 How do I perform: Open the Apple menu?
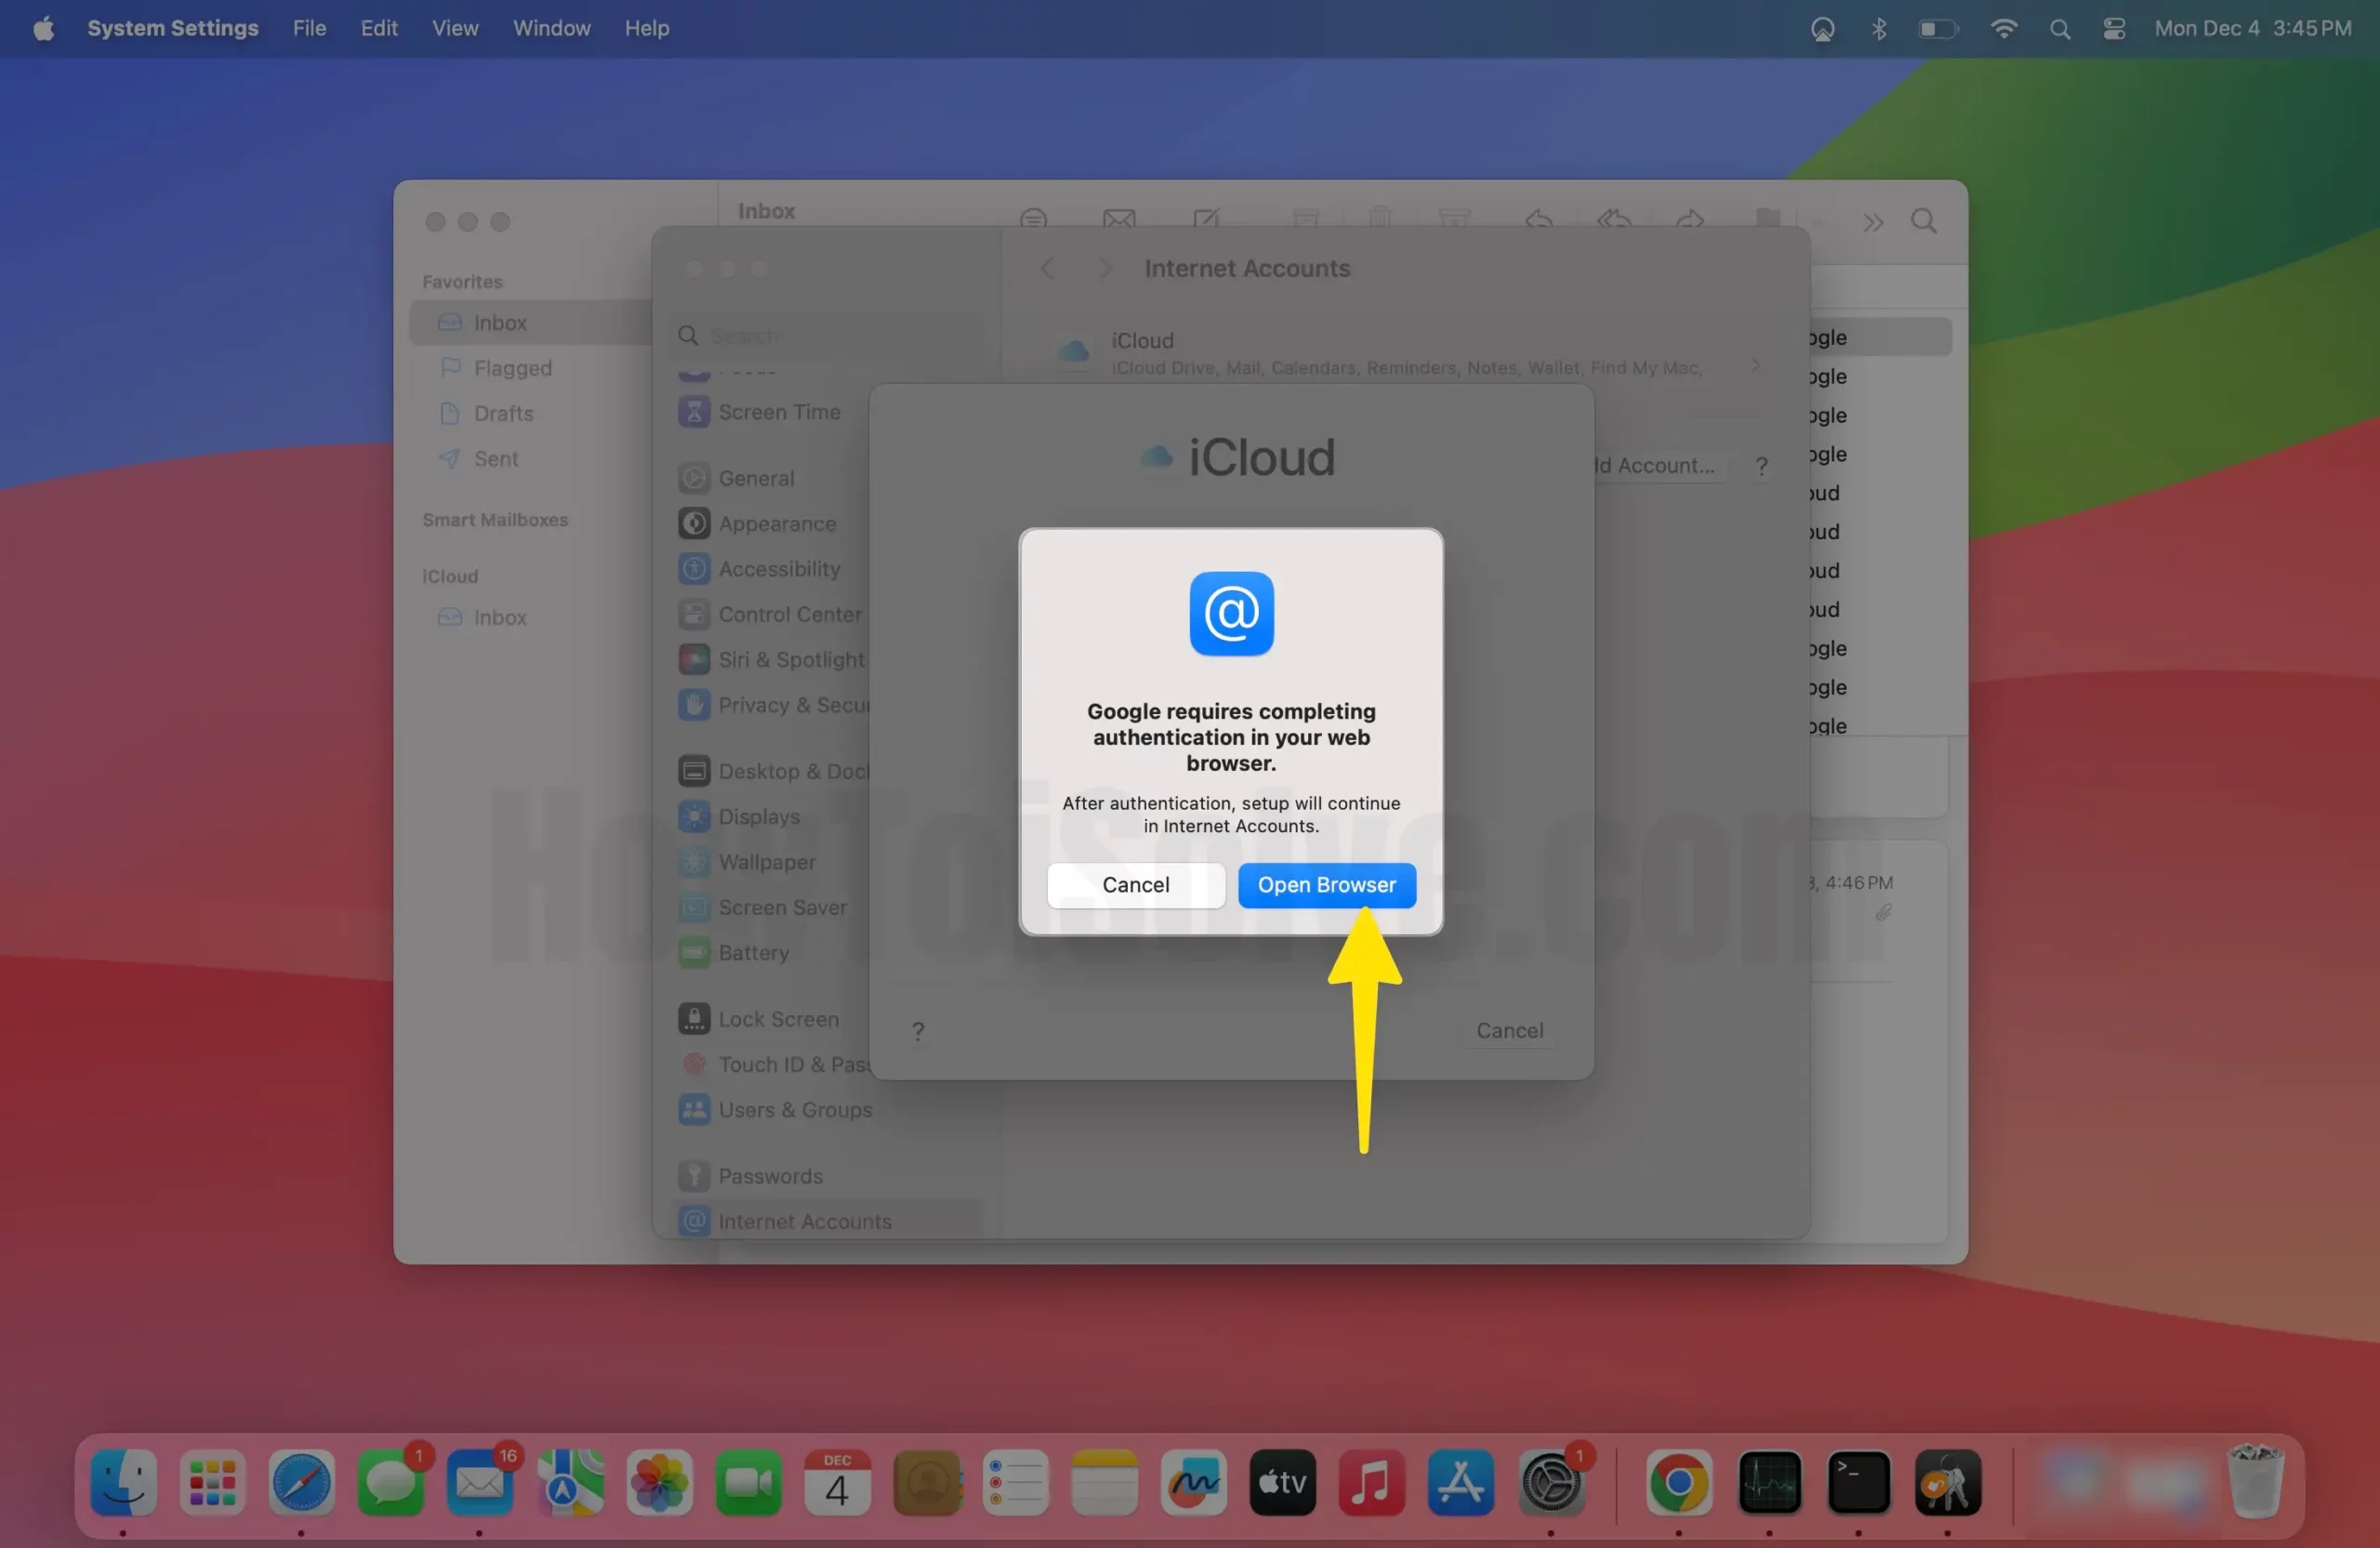pyautogui.click(x=43, y=29)
